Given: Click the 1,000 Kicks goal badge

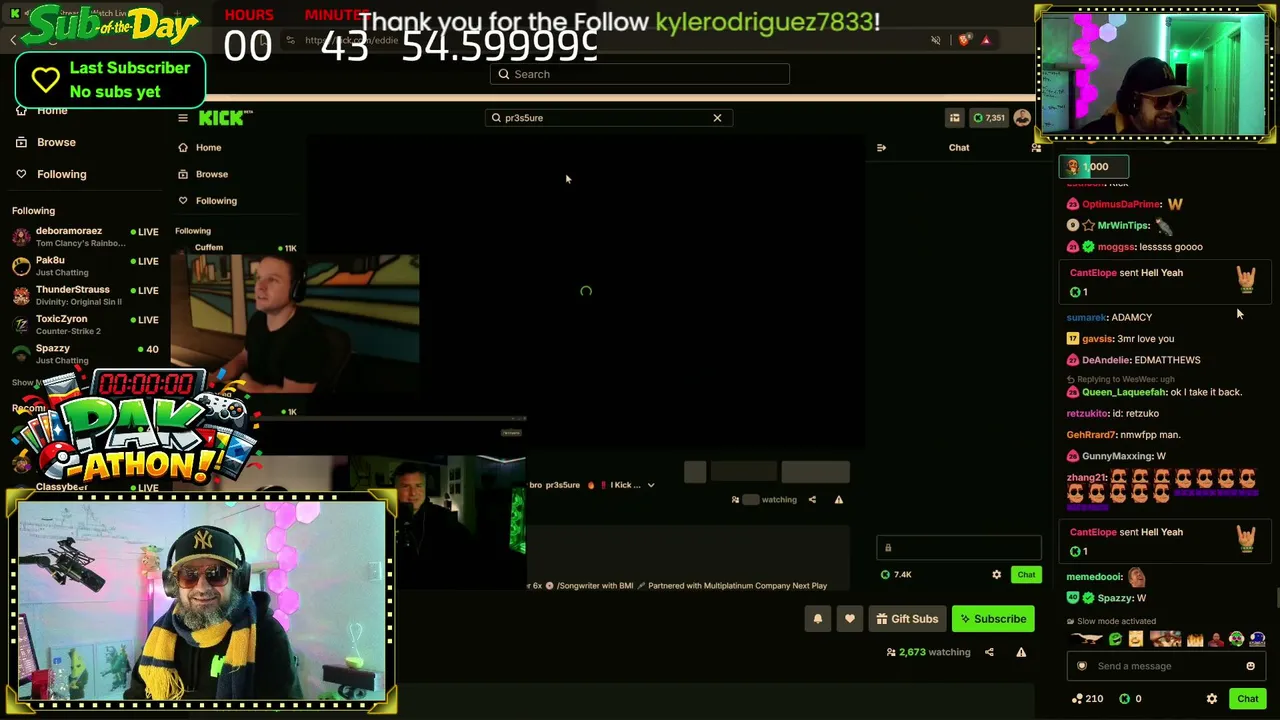Looking at the screenshot, I should tap(1095, 167).
